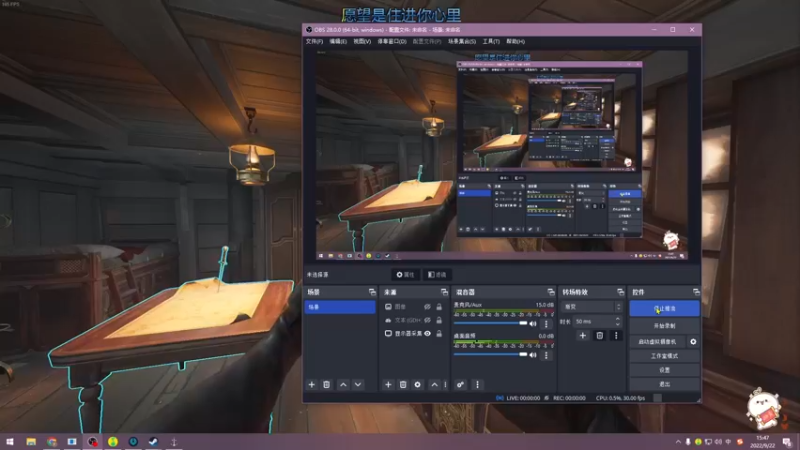Click the 50 ms duration field

point(593,321)
